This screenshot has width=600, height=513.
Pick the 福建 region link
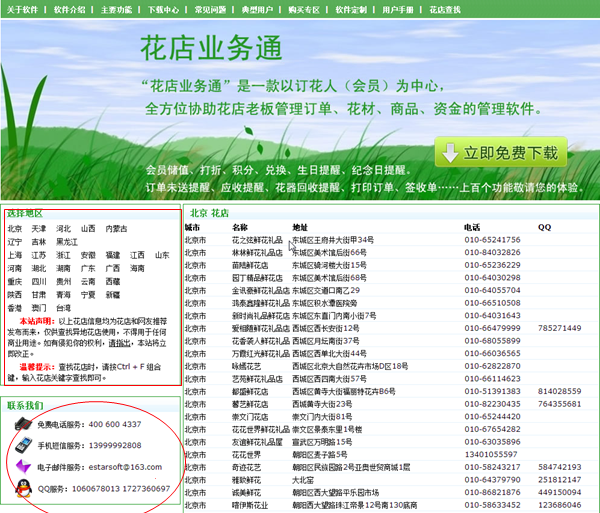pyautogui.click(x=113, y=255)
